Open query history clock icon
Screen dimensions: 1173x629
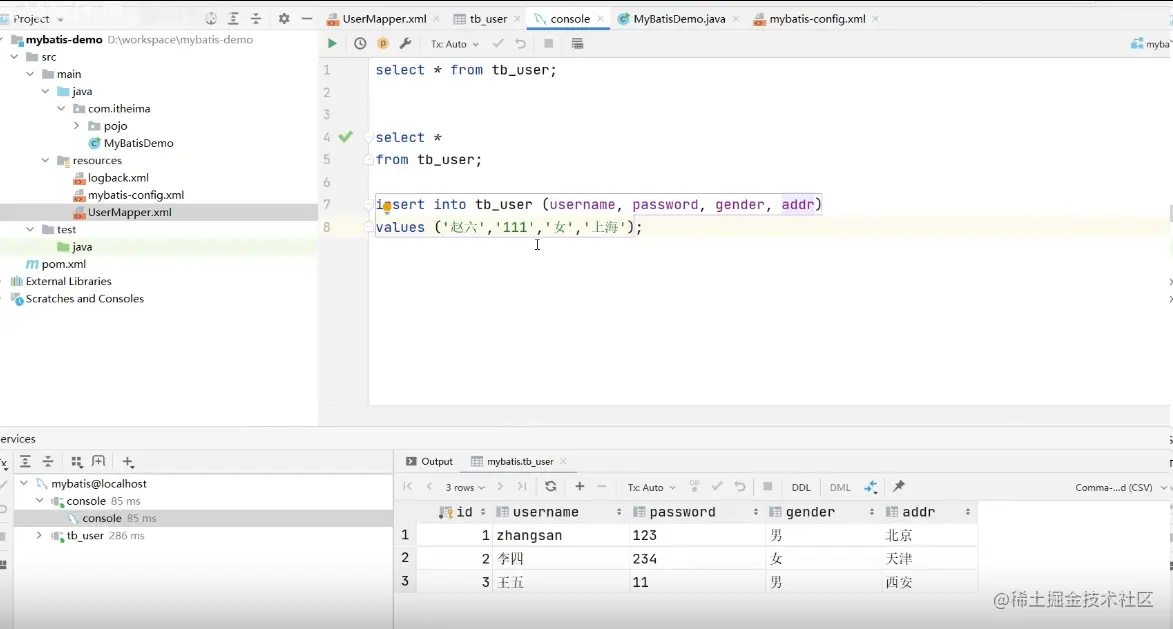360,43
